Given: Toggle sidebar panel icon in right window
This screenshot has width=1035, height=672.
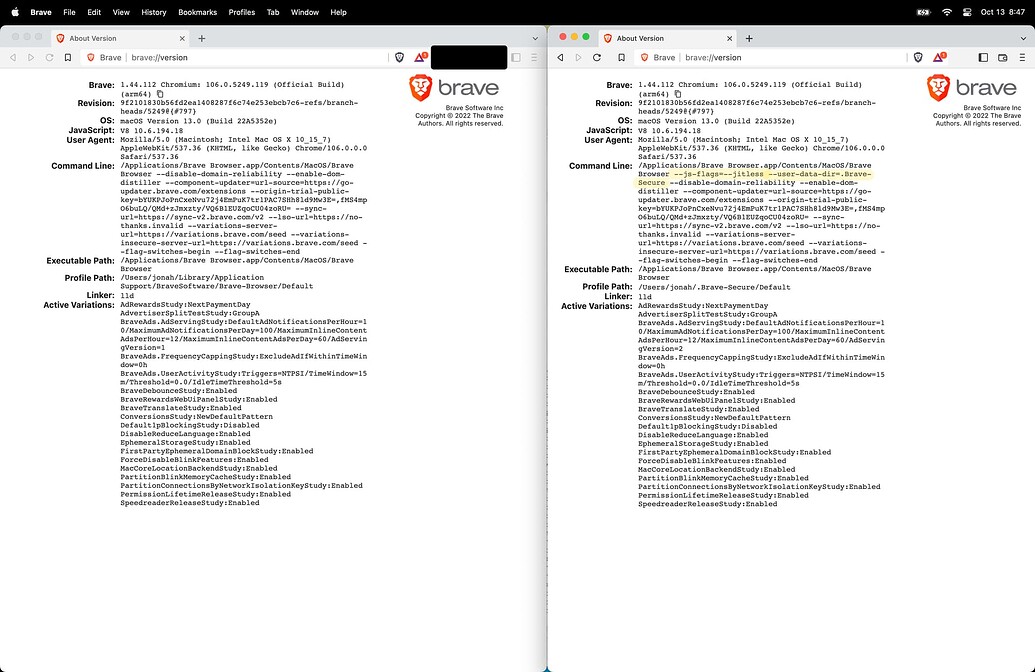Looking at the screenshot, I should pyautogui.click(x=983, y=57).
